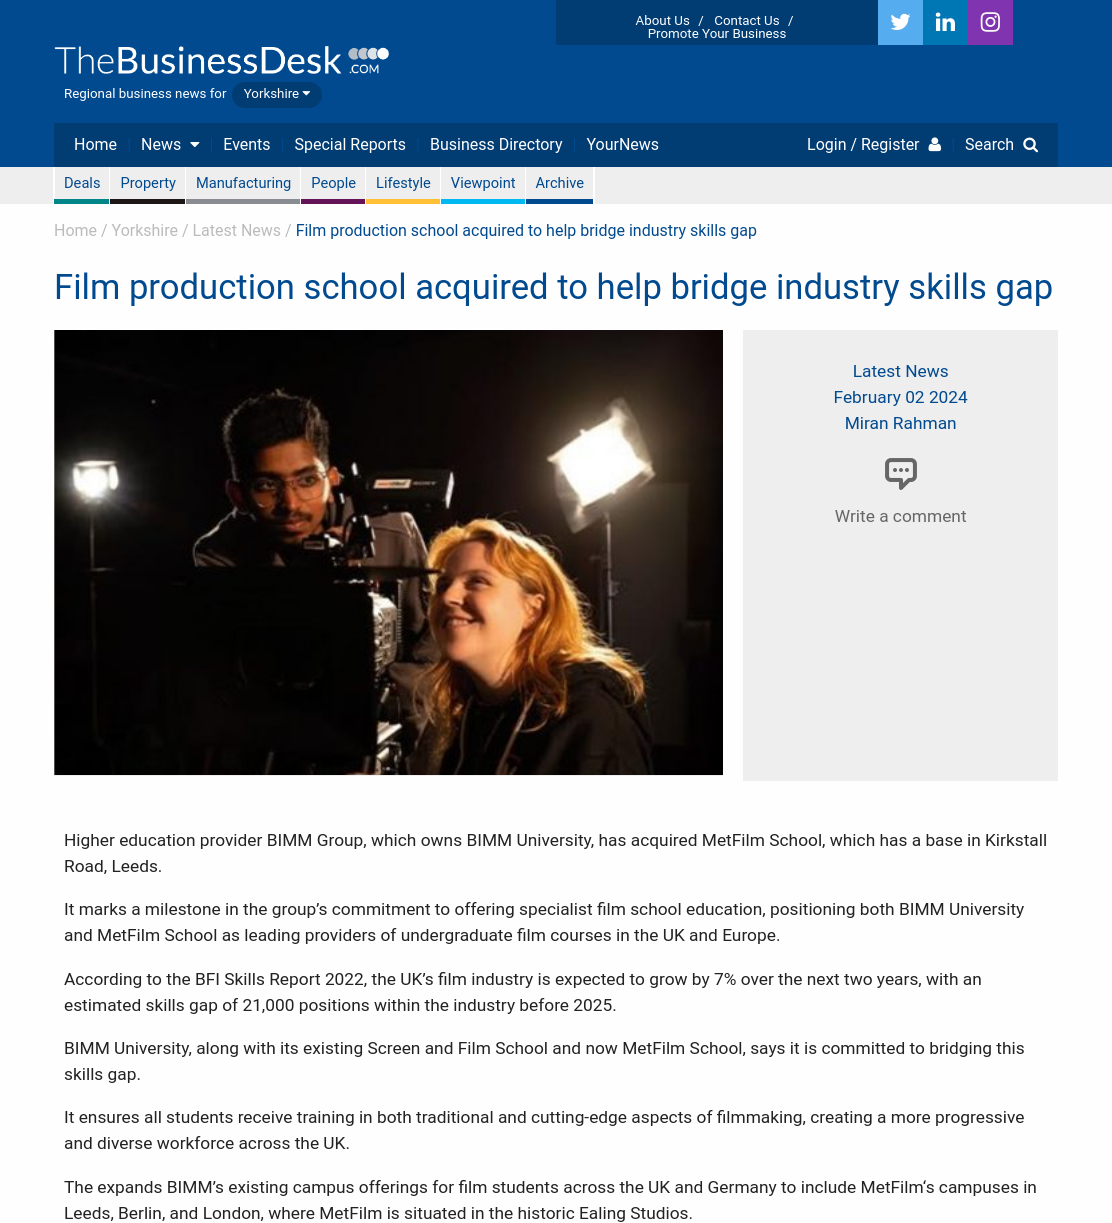Click the comment speech bubble icon

(x=901, y=473)
